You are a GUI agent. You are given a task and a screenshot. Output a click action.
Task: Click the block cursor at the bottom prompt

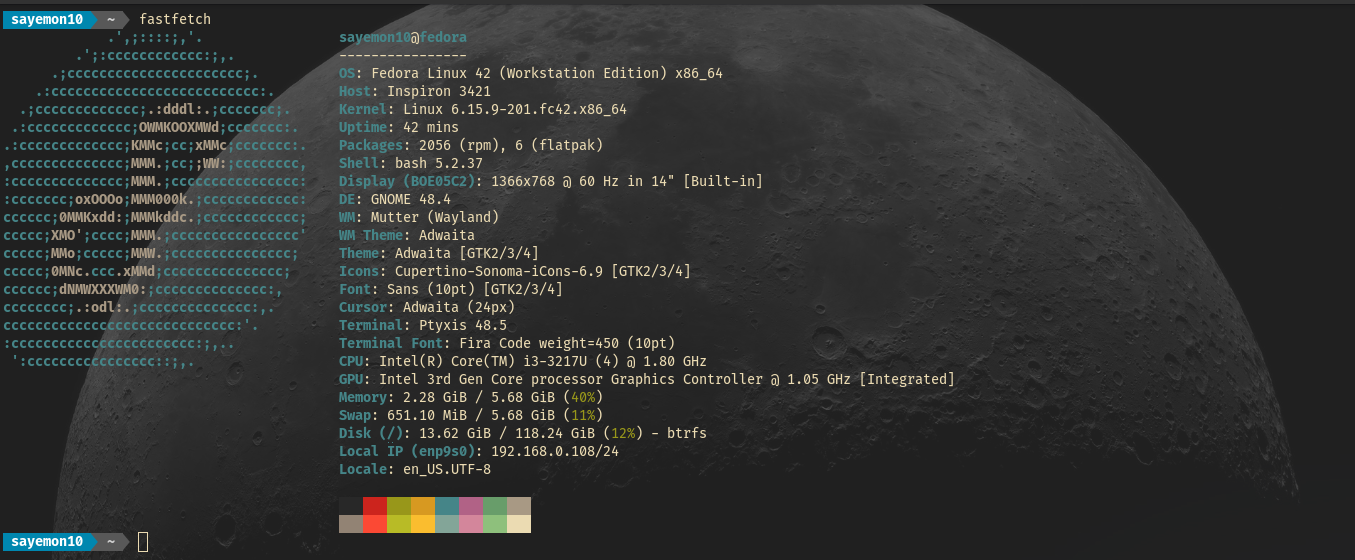143,541
